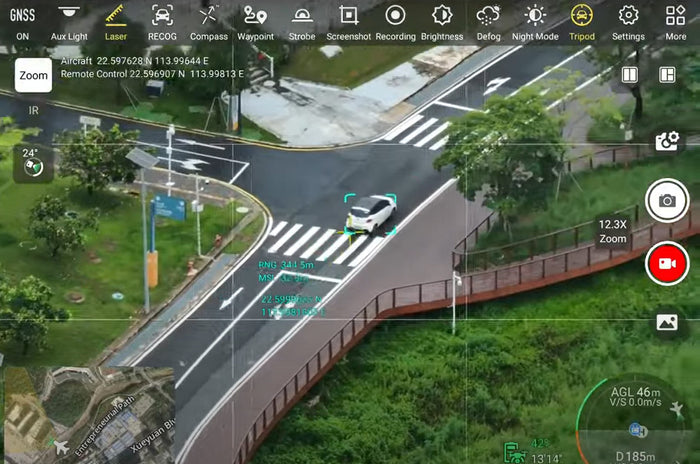Viewport: 700px width, 464px height.
Task: Switch on Night Mode
Action: coord(535,20)
